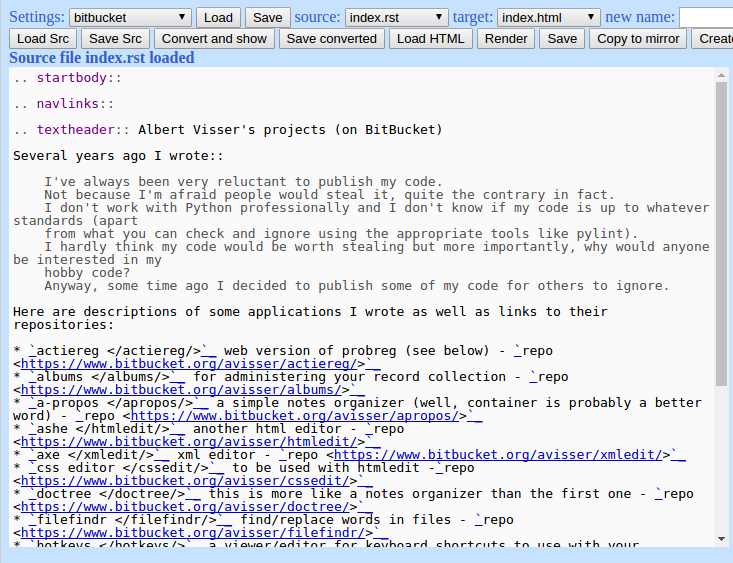The width and height of the screenshot is (733, 563).
Task: Click Convert and show button
Action: point(214,39)
